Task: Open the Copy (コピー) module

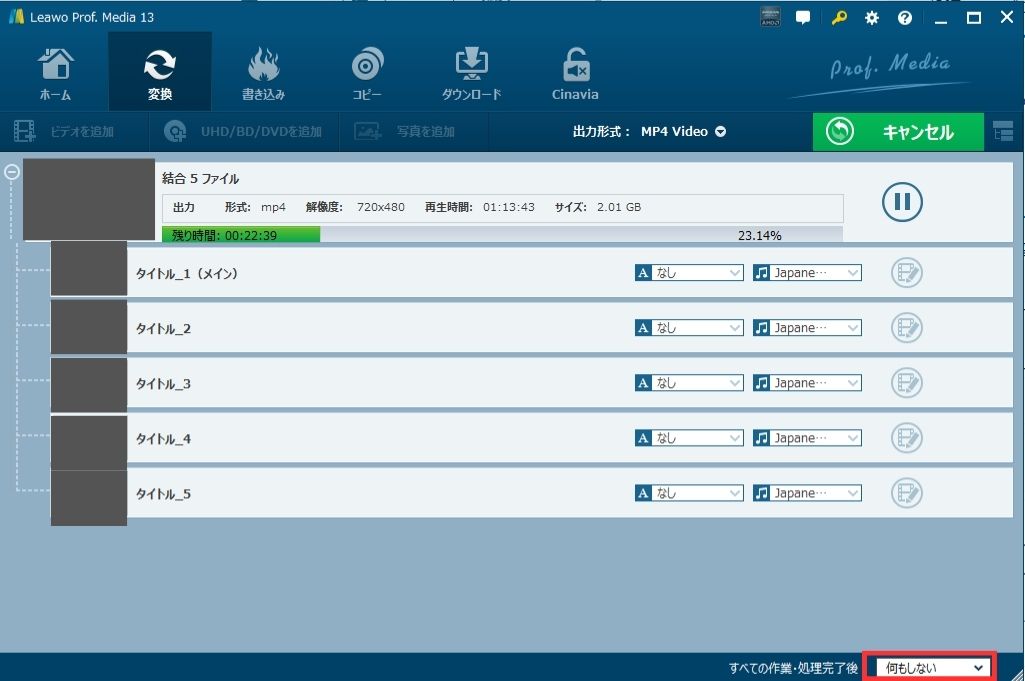Action: tap(366, 72)
